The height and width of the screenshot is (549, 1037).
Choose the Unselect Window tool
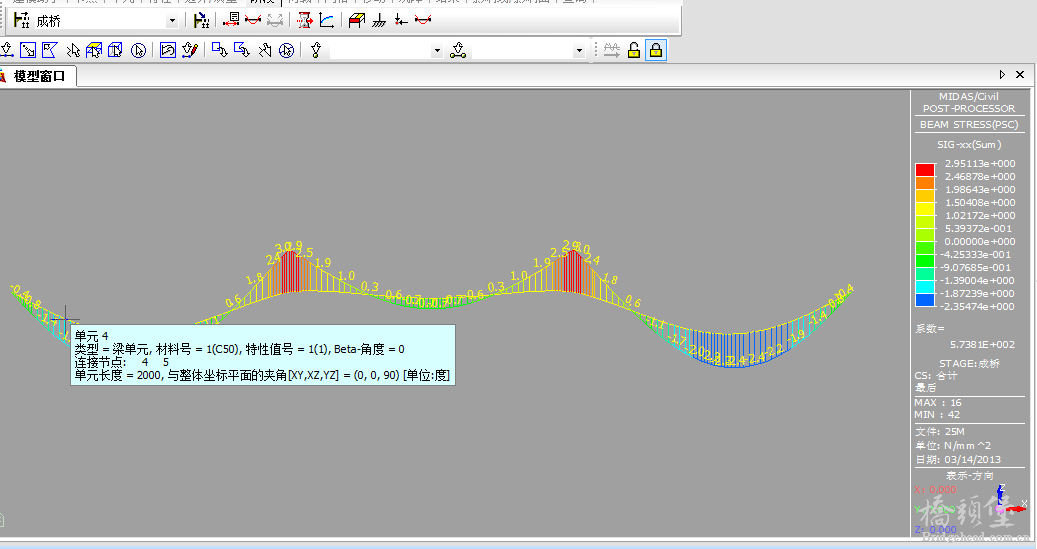[x=220, y=50]
